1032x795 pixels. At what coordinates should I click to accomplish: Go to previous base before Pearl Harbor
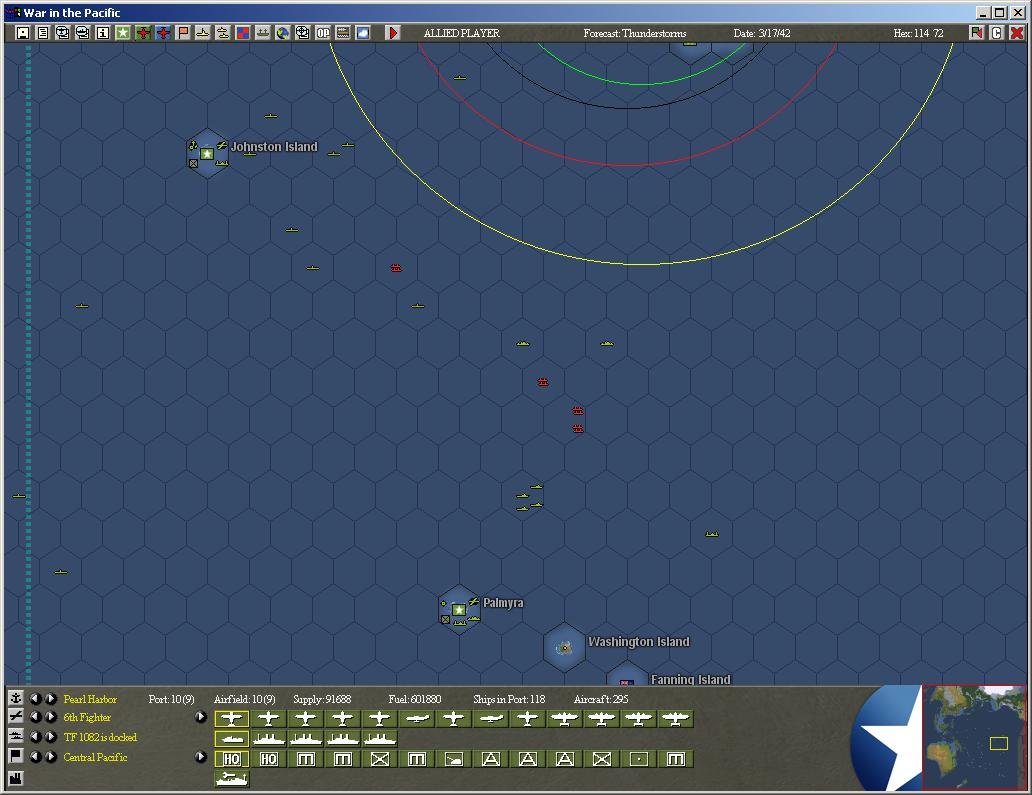point(36,698)
